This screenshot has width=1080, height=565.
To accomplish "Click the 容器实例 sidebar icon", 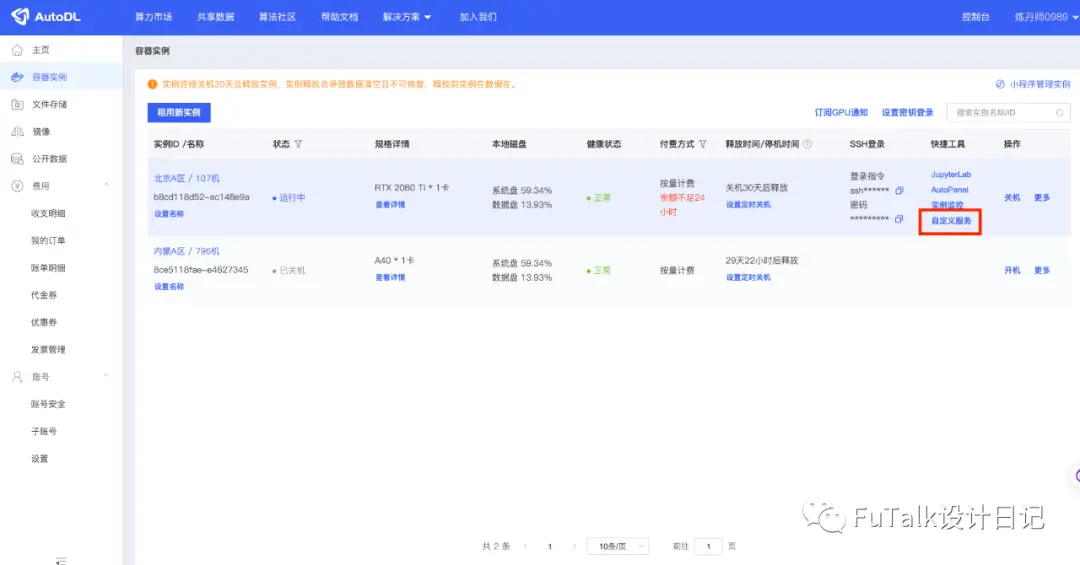I will click(x=17, y=77).
